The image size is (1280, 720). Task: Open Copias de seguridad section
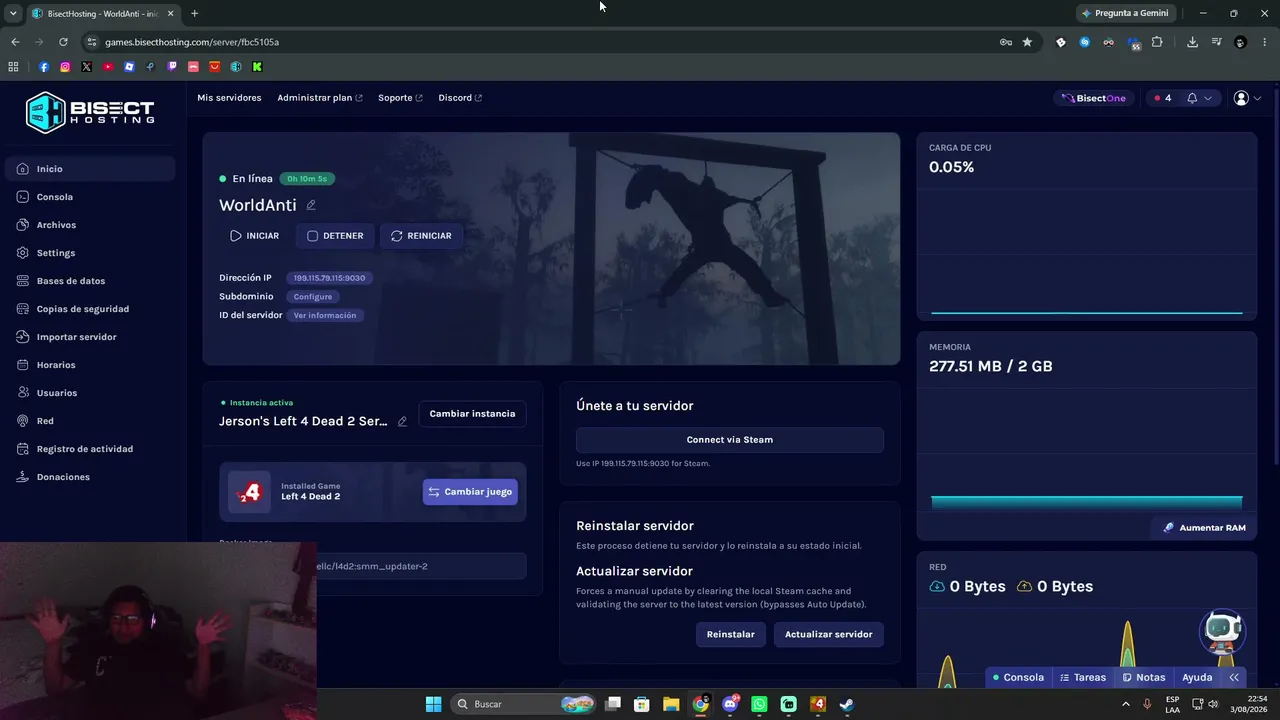(90, 309)
